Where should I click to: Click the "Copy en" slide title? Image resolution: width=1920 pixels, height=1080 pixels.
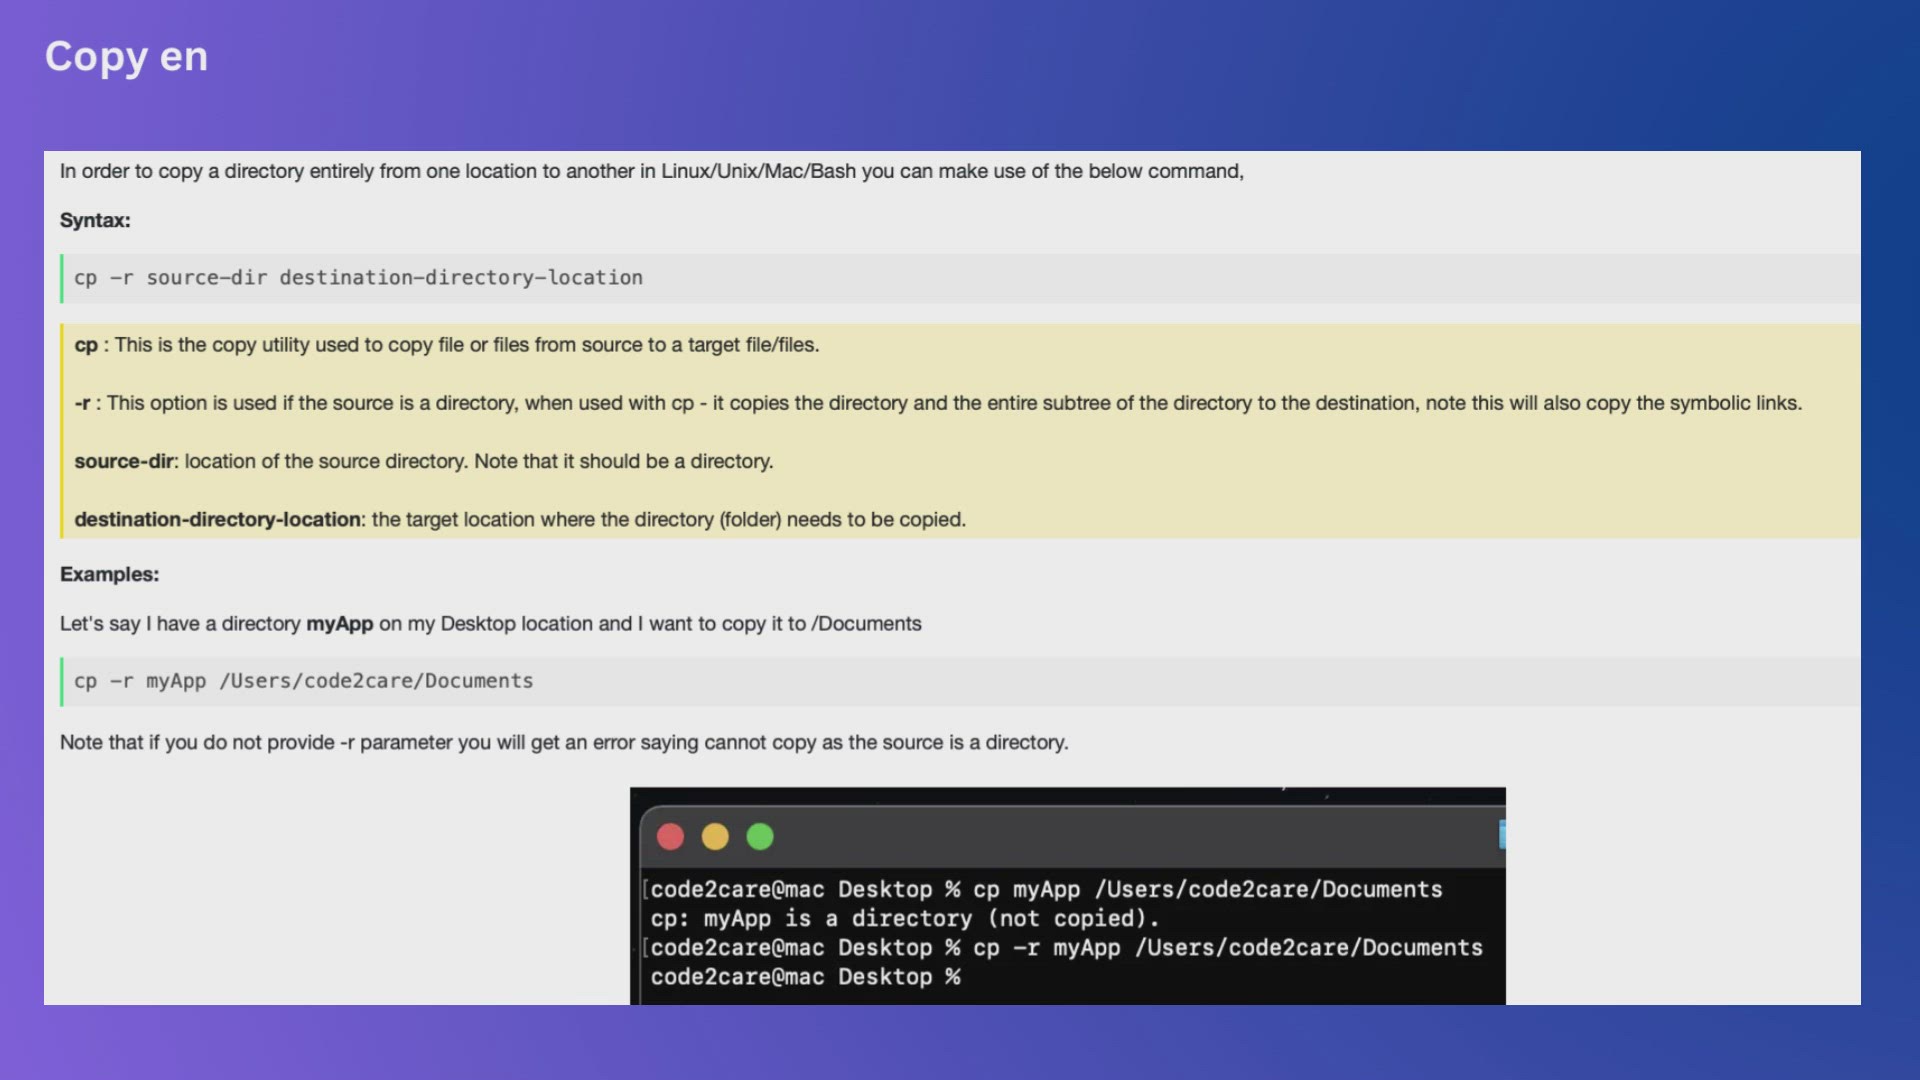tap(127, 57)
